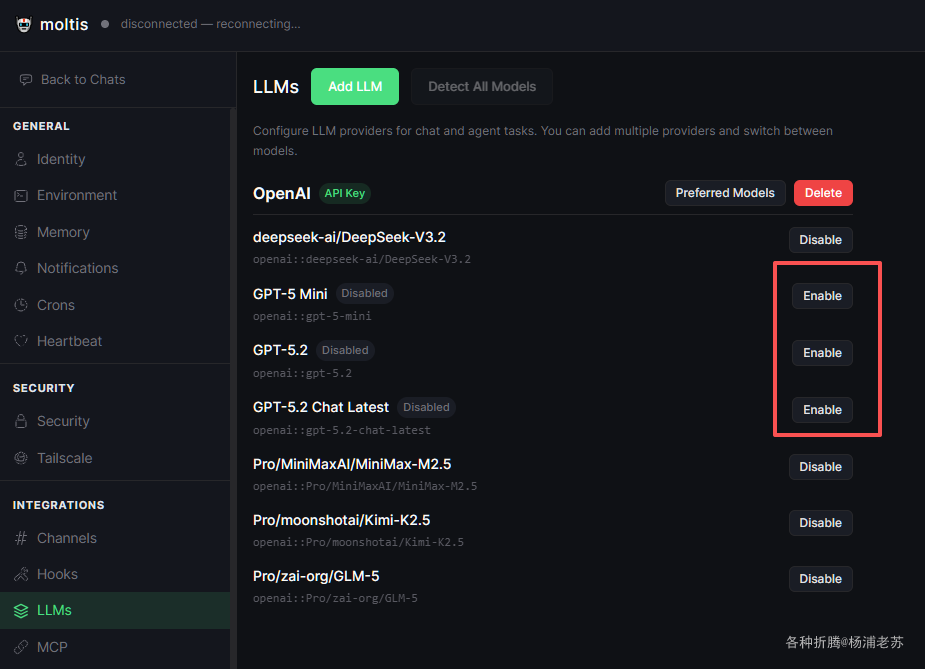Screen dimensions: 925x669
Task: Select Hooks in the sidebar
Action: click(x=115, y=574)
